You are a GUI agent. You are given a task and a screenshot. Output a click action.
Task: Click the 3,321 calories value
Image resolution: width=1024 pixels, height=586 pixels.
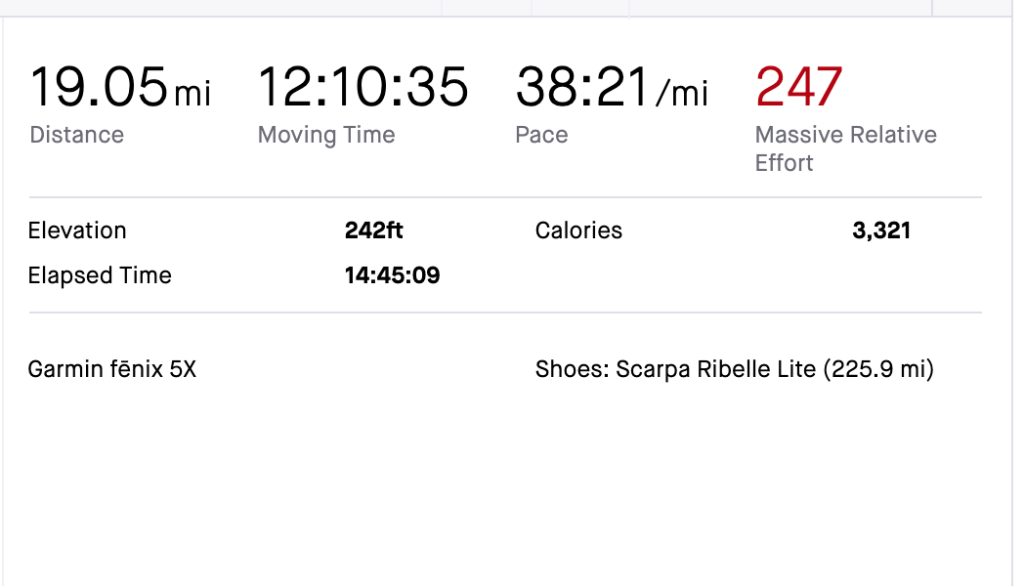[x=881, y=230]
